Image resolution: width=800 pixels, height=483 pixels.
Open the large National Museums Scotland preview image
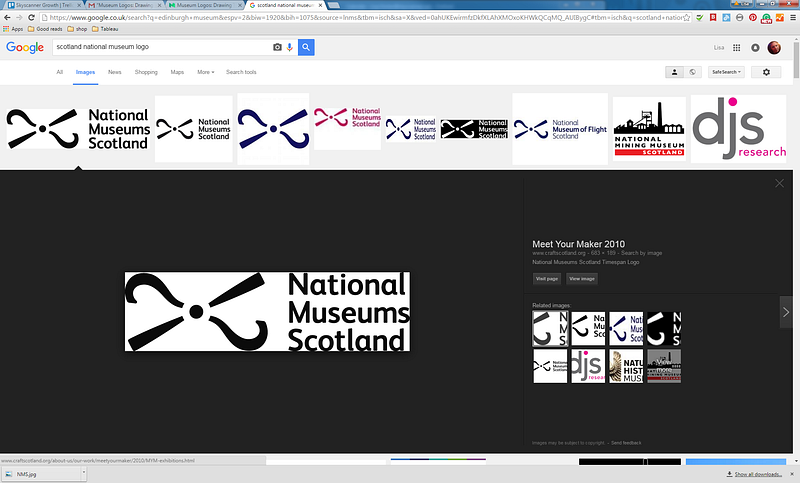click(x=267, y=312)
